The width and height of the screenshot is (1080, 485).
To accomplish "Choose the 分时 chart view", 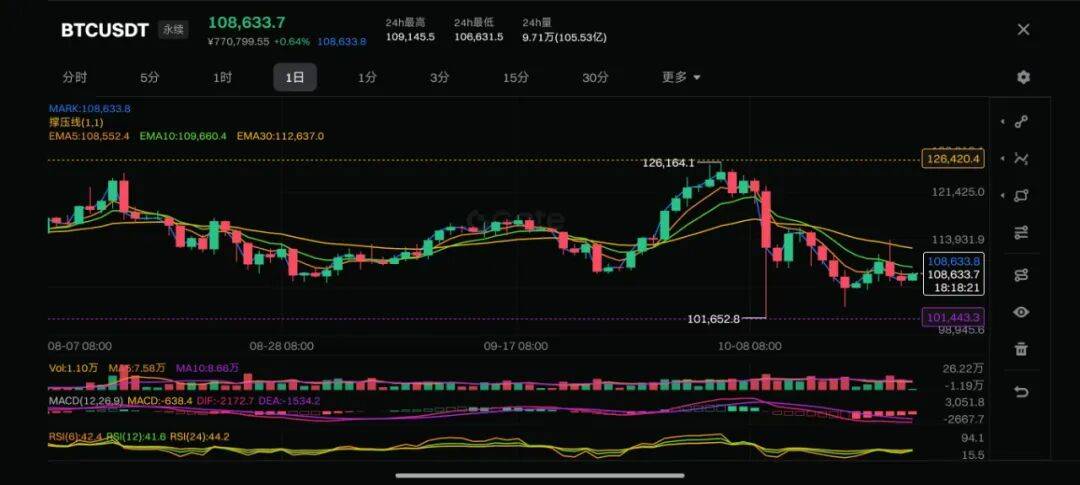I will [x=74, y=77].
